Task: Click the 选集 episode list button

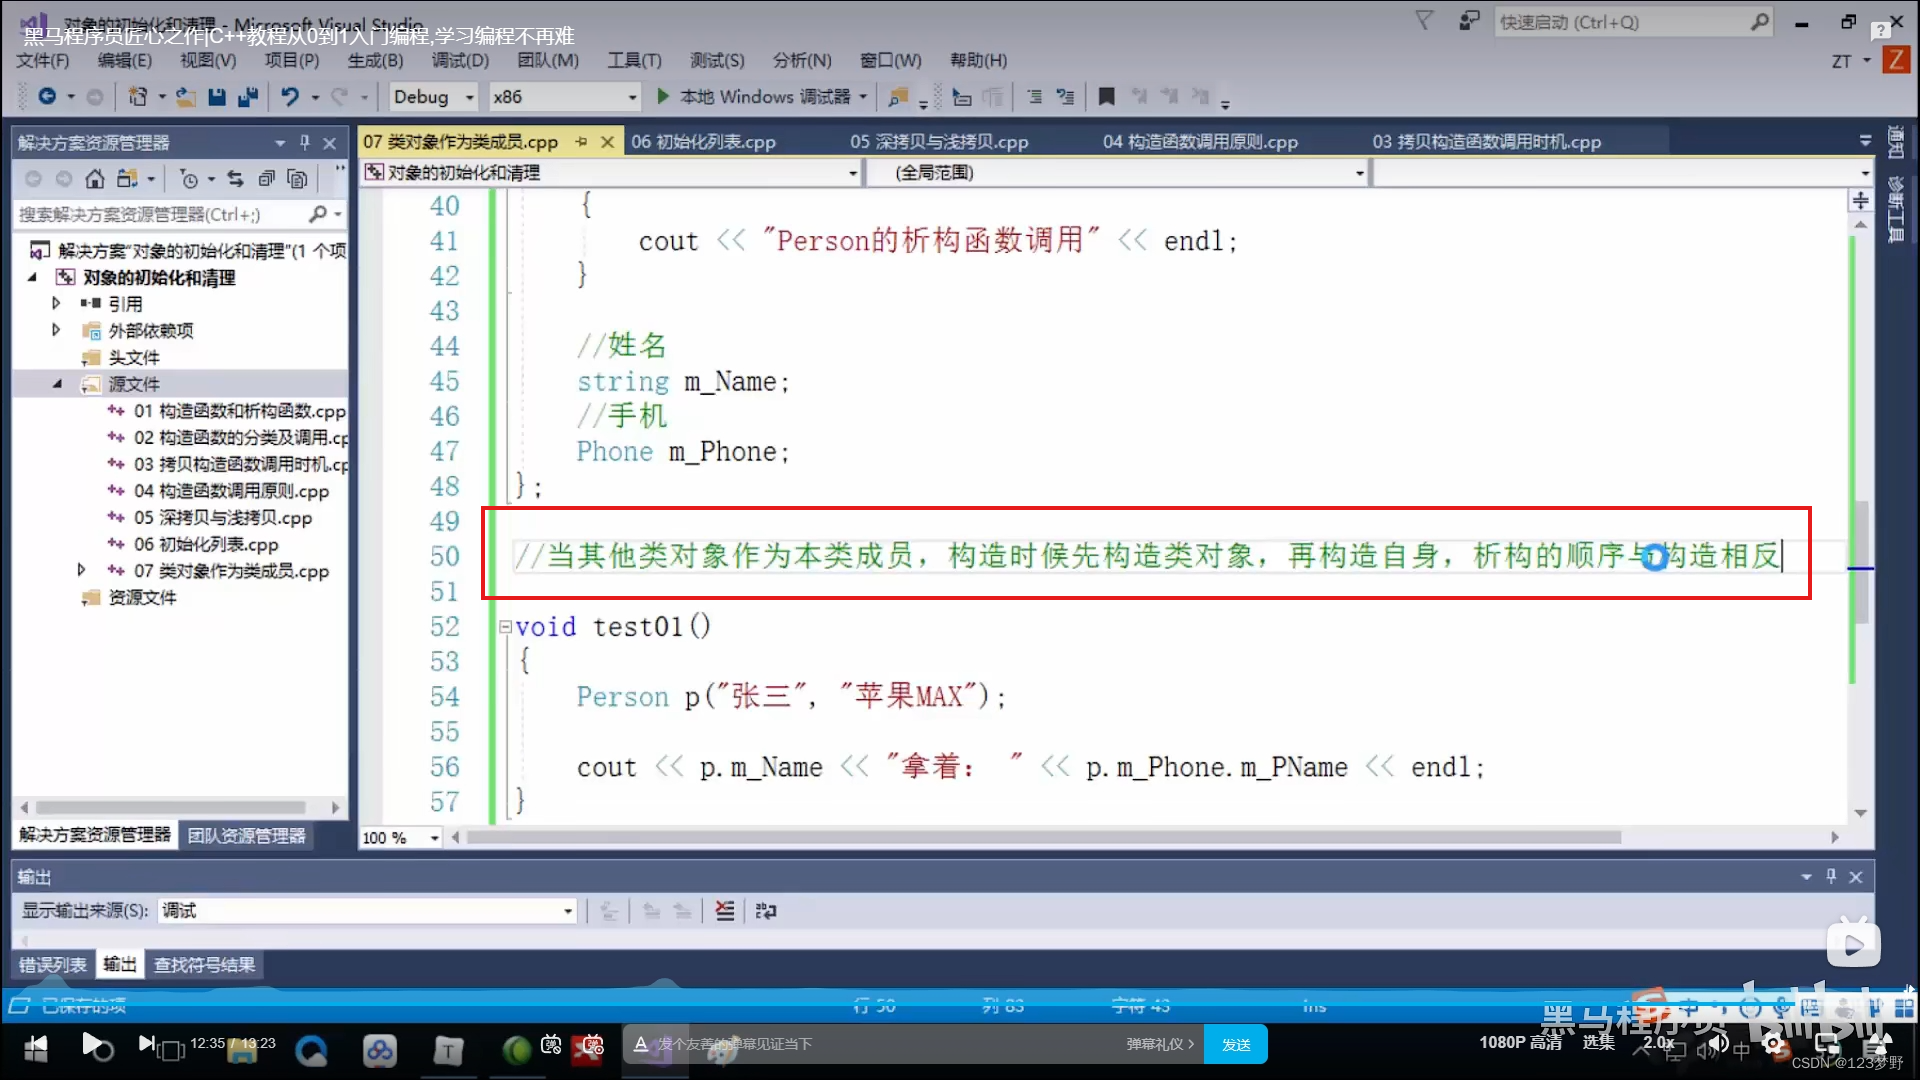Action: [x=1598, y=1042]
